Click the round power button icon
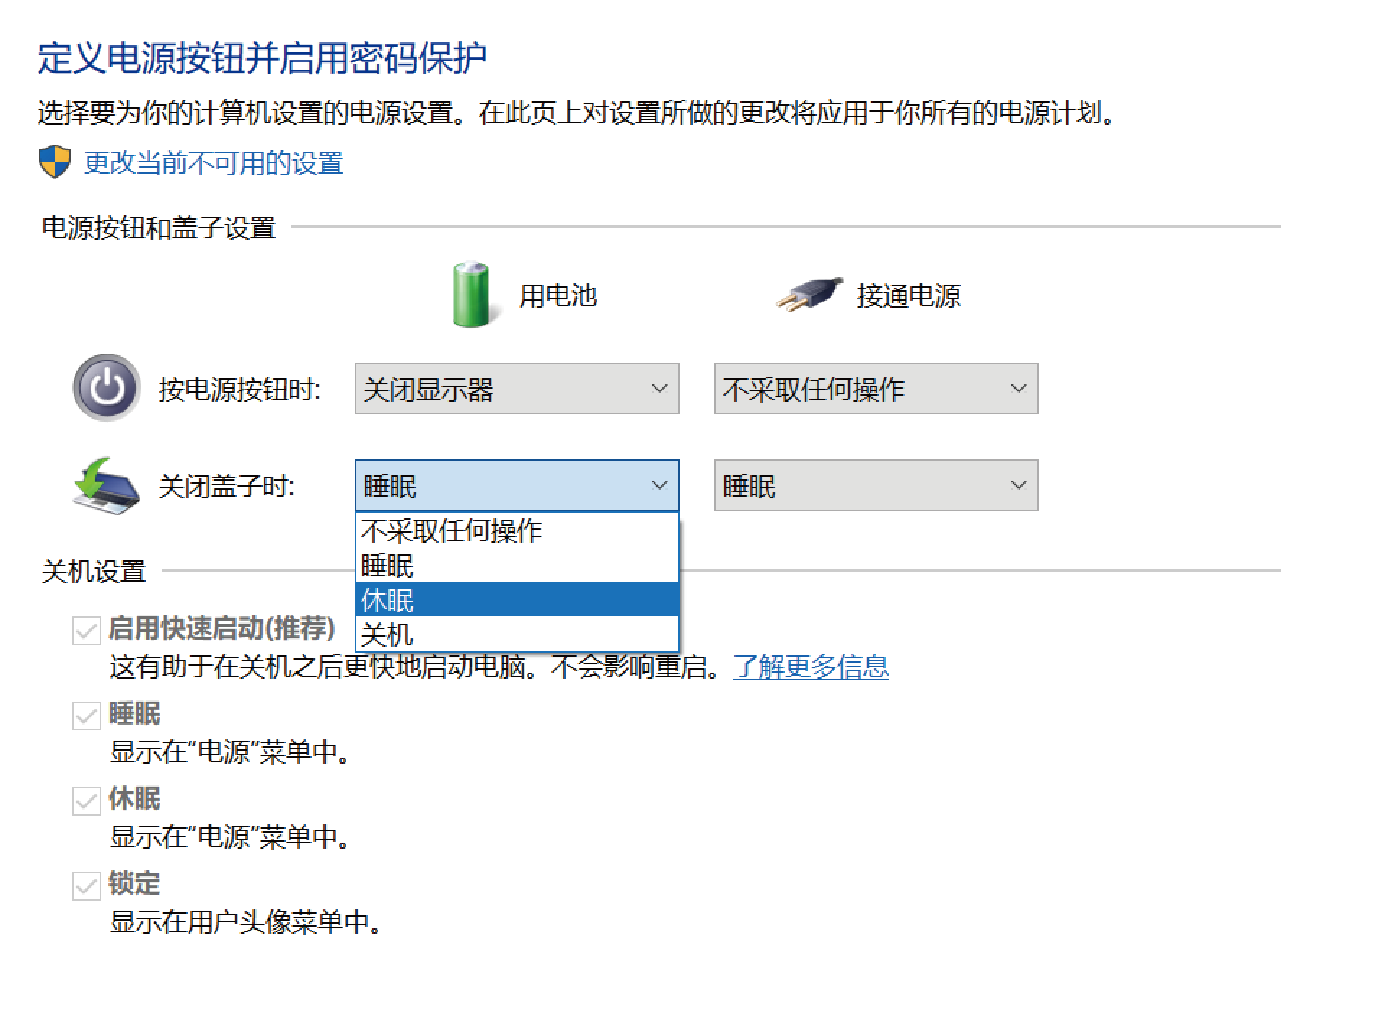The width and height of the screenshot is (1397, 1019). tap(107, 388)
